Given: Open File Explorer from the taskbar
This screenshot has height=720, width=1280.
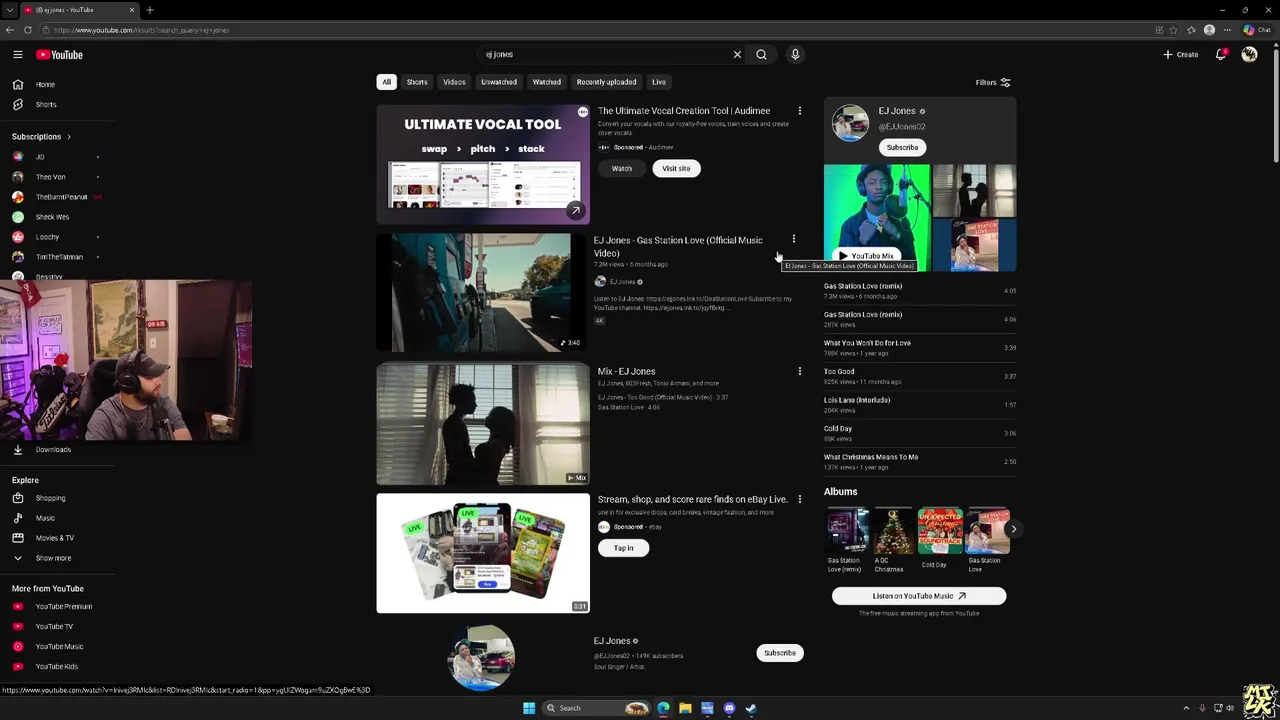Looking at the screenshot, I should tap(685, 708).
